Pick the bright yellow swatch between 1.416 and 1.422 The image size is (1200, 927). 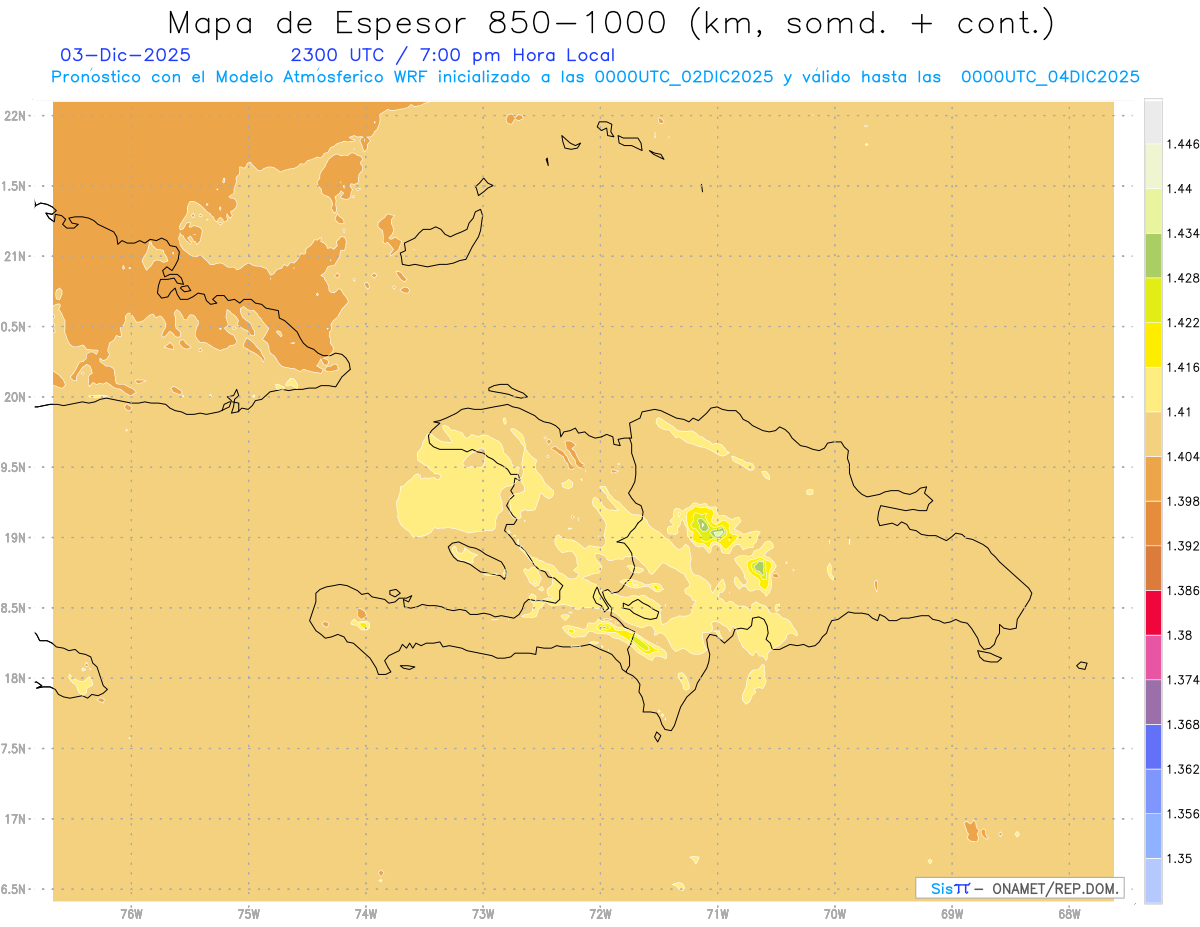point(1153,345)
